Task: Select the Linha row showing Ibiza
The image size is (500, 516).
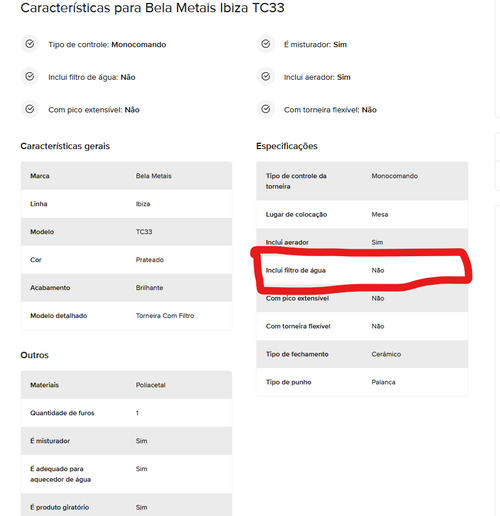Action: point(126,204)
